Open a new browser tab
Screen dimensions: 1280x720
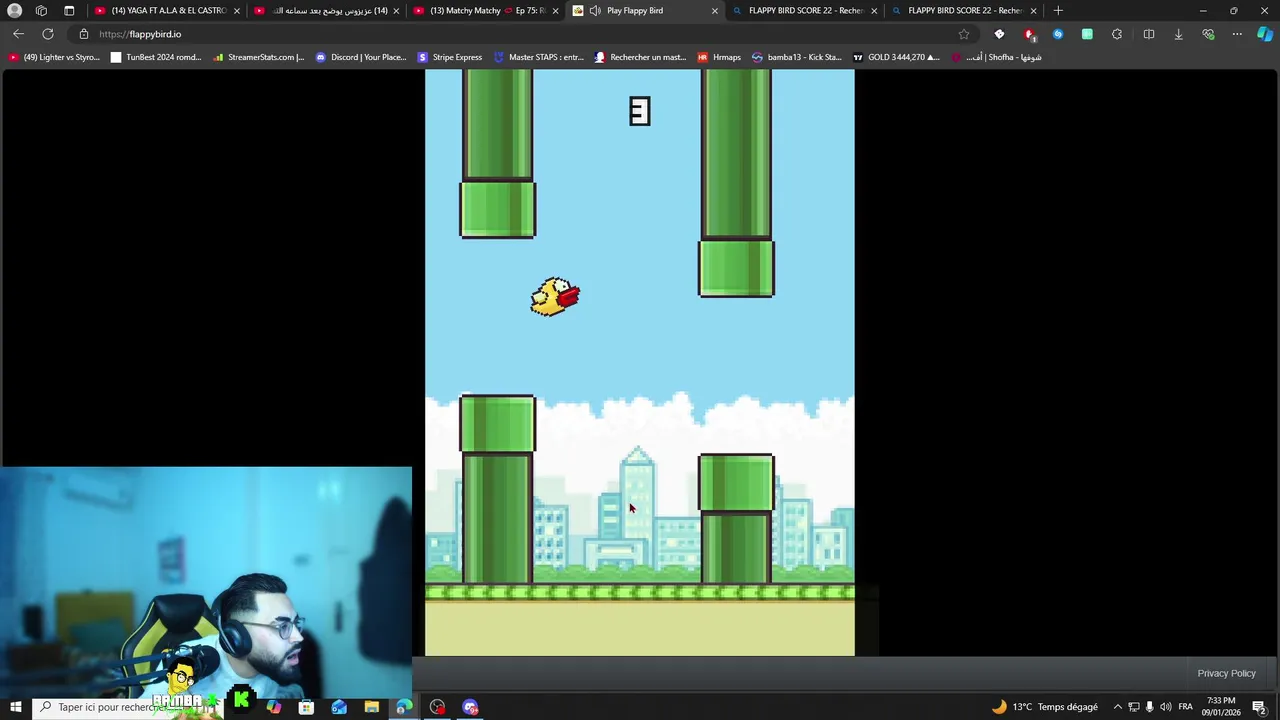pyautogui.click(x=1058, y=10)
